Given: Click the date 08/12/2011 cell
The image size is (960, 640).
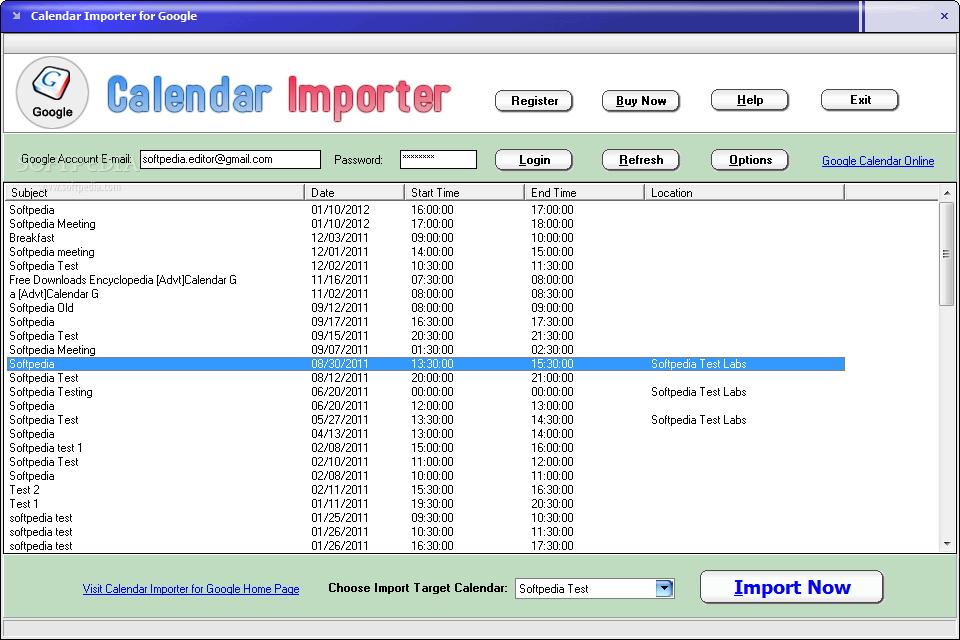Looking at the screenshot, I should click(340, 378).
